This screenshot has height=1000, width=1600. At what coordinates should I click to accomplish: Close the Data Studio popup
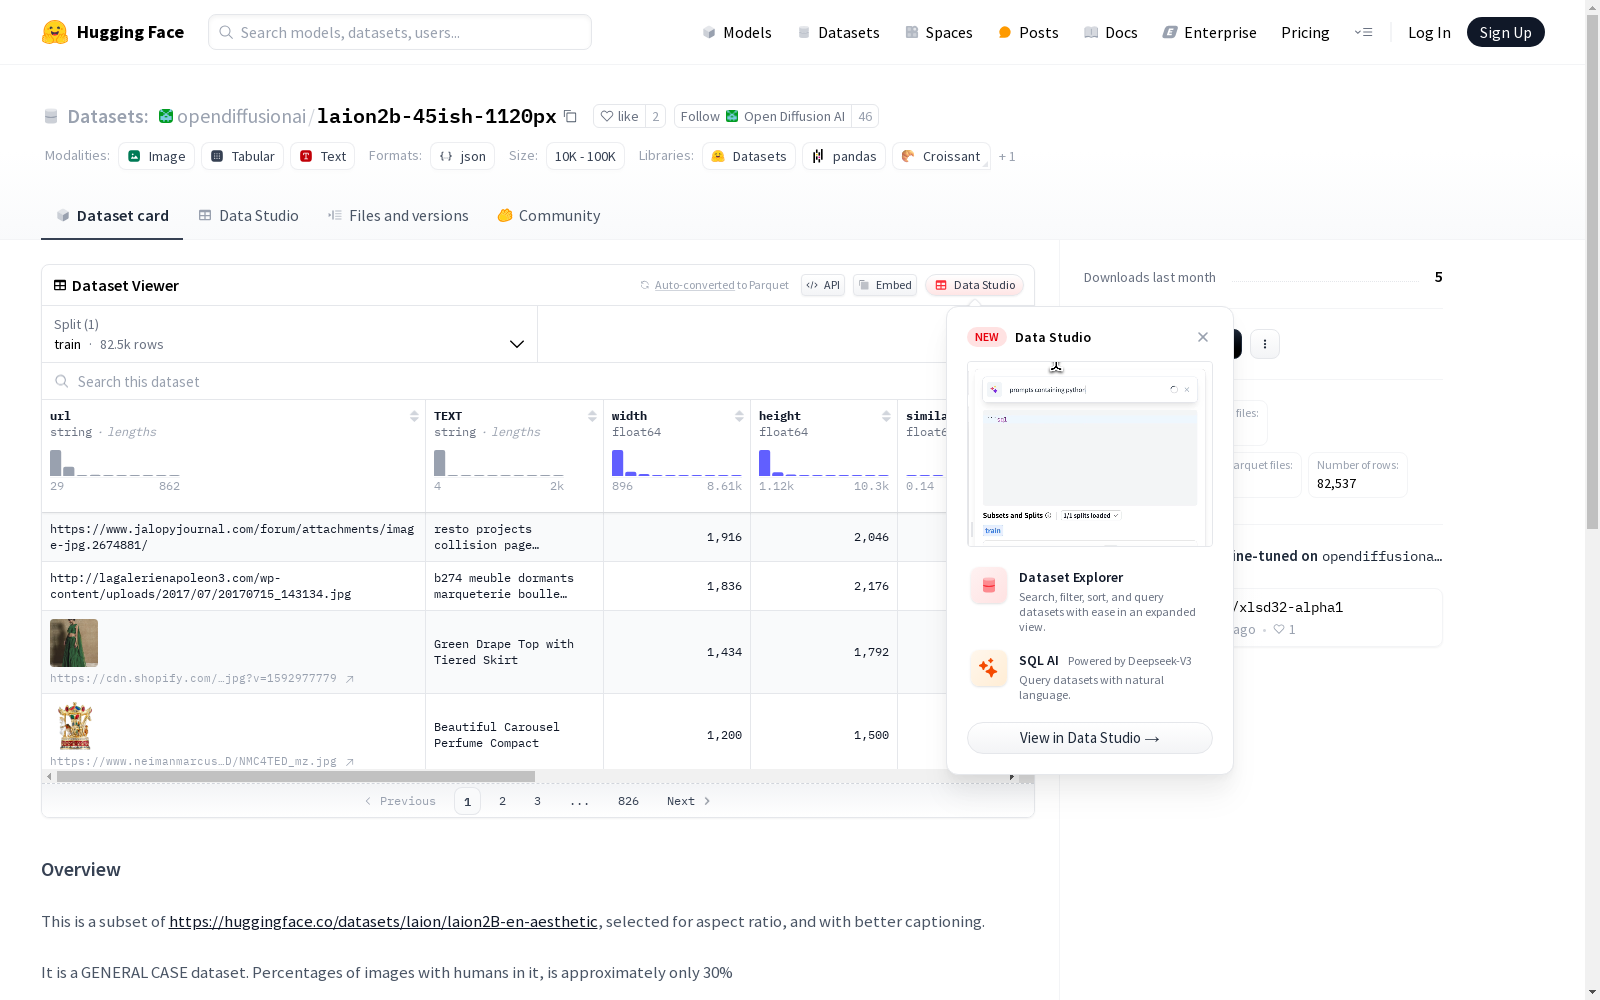1203,337
